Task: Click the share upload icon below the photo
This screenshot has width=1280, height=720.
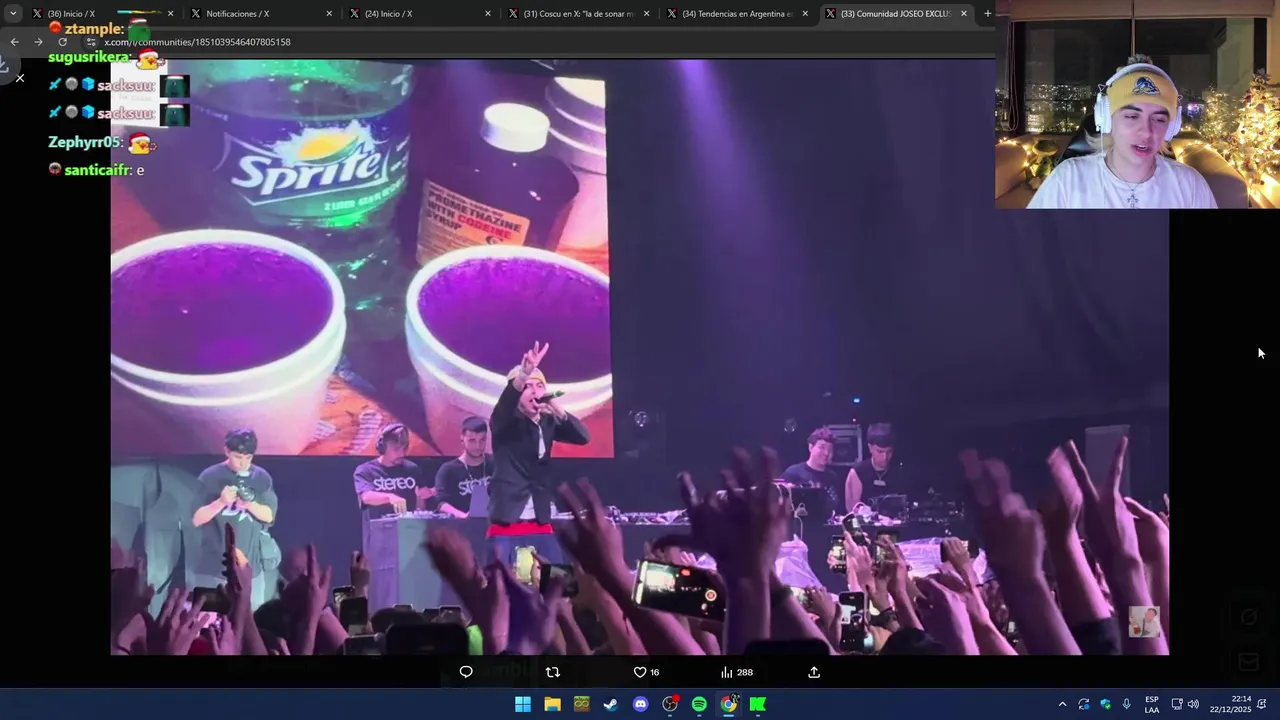Action: click(814, 672)
